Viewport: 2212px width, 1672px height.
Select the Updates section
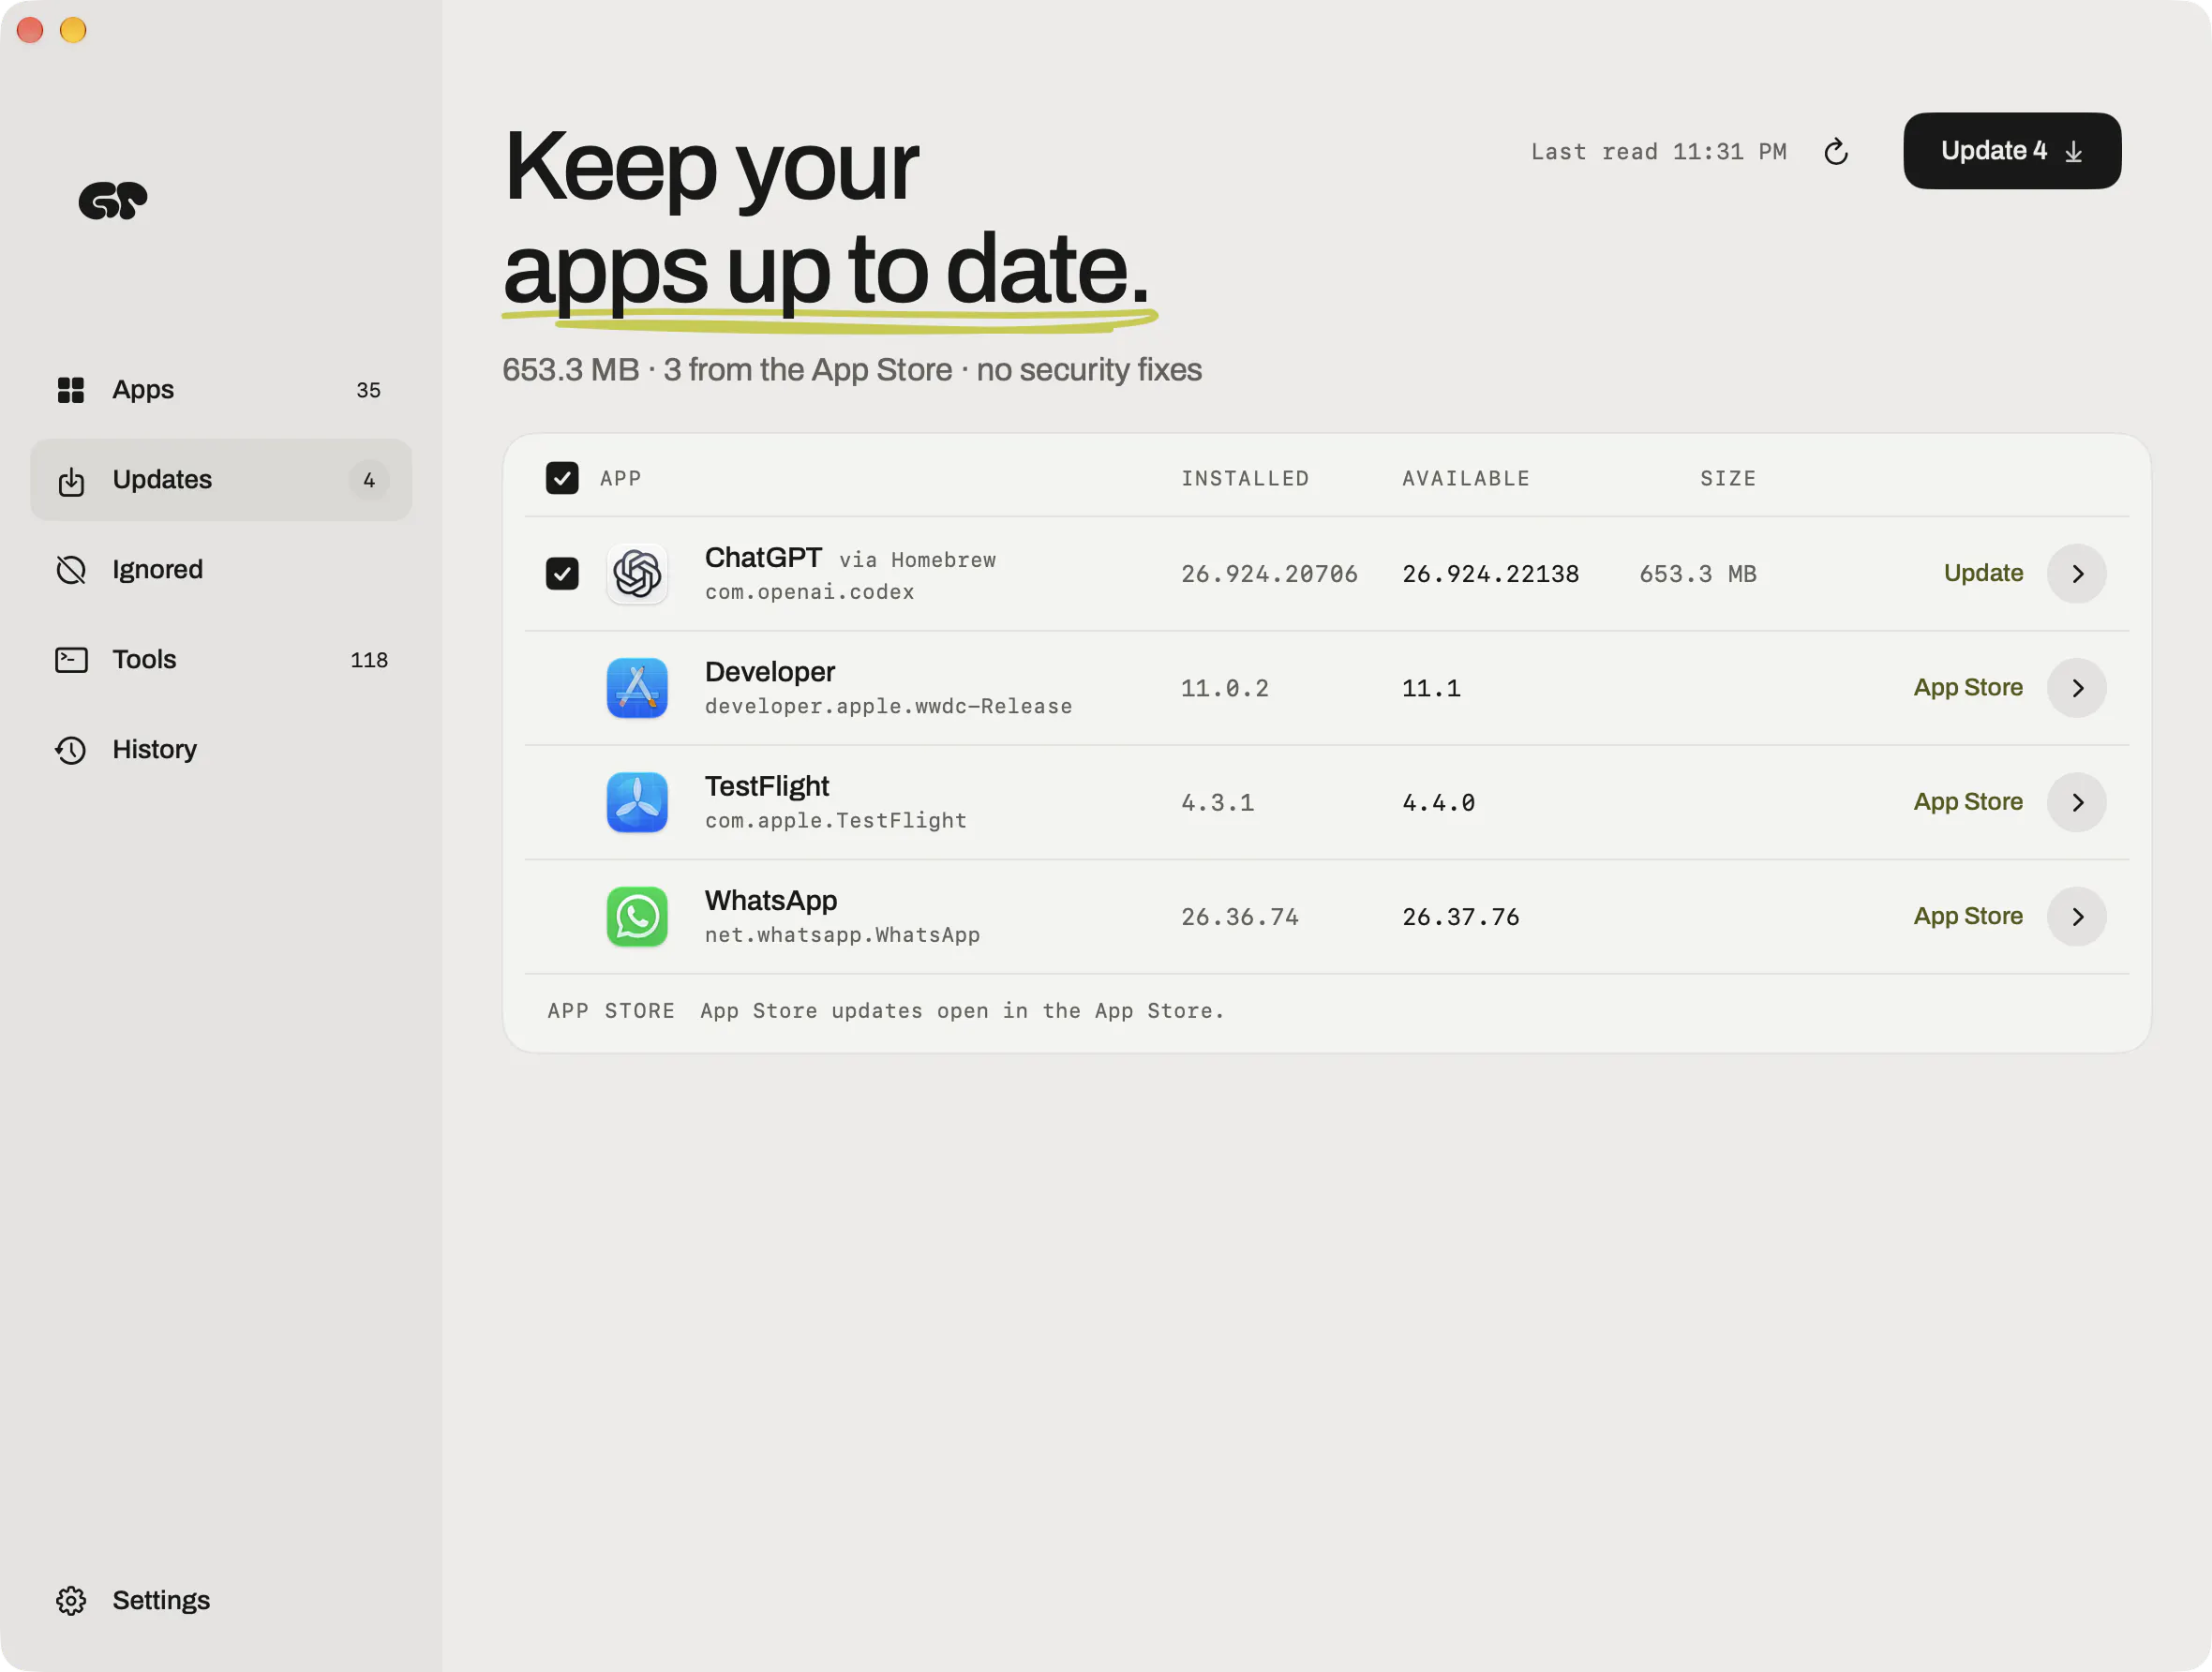click(x=221, y=480)
